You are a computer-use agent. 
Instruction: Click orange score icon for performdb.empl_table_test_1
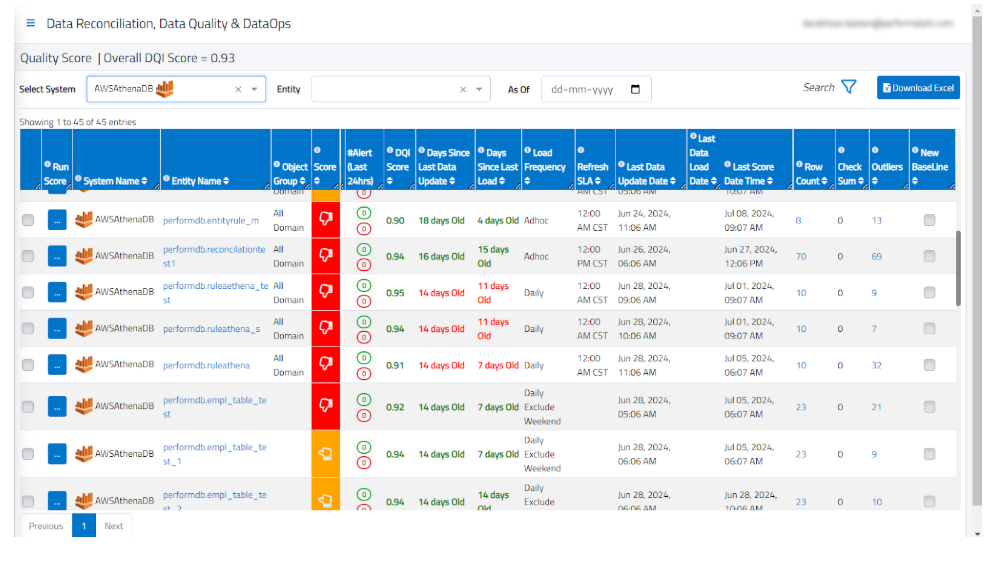coord(325,454)
